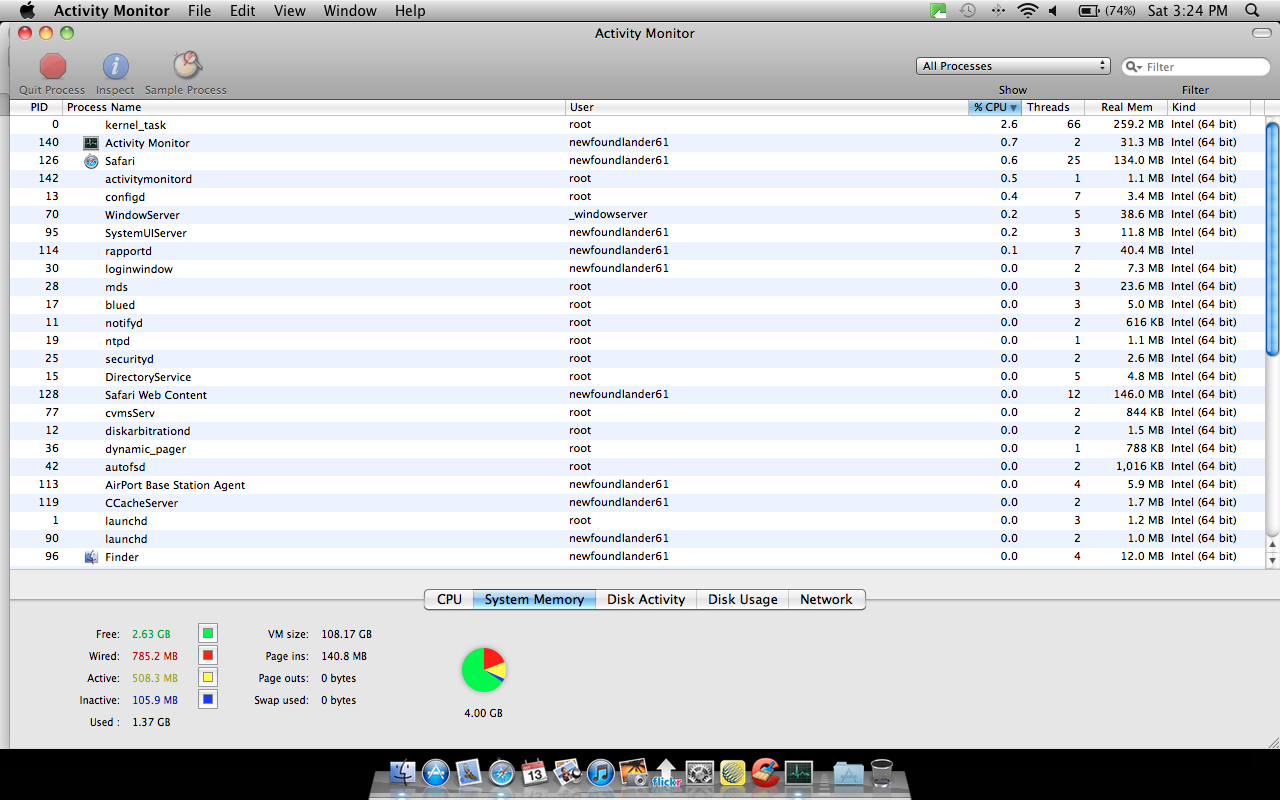Click Activity Monitor icon in the Dock
Screen dimensions: 1280x800
coord(799,772)
